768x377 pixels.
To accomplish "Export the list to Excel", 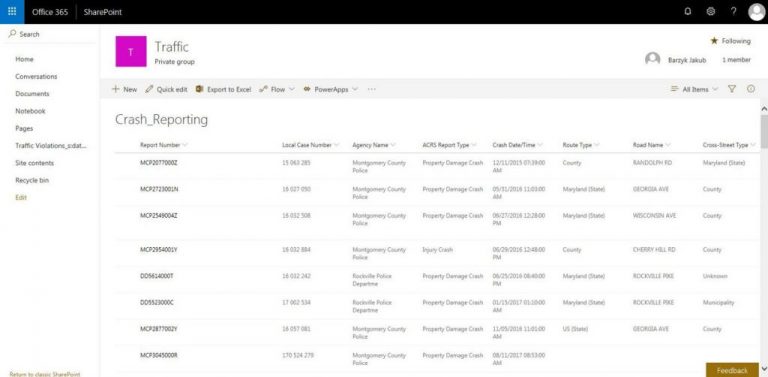I will (223, 89).
